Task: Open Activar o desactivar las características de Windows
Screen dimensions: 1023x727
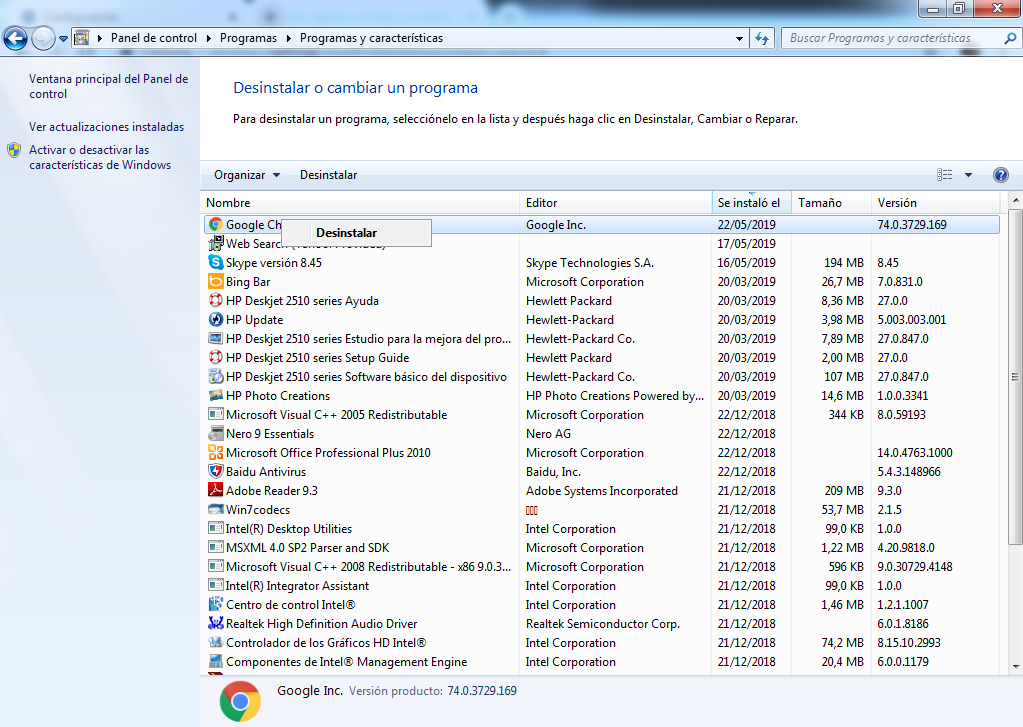Action: [100, 157]
